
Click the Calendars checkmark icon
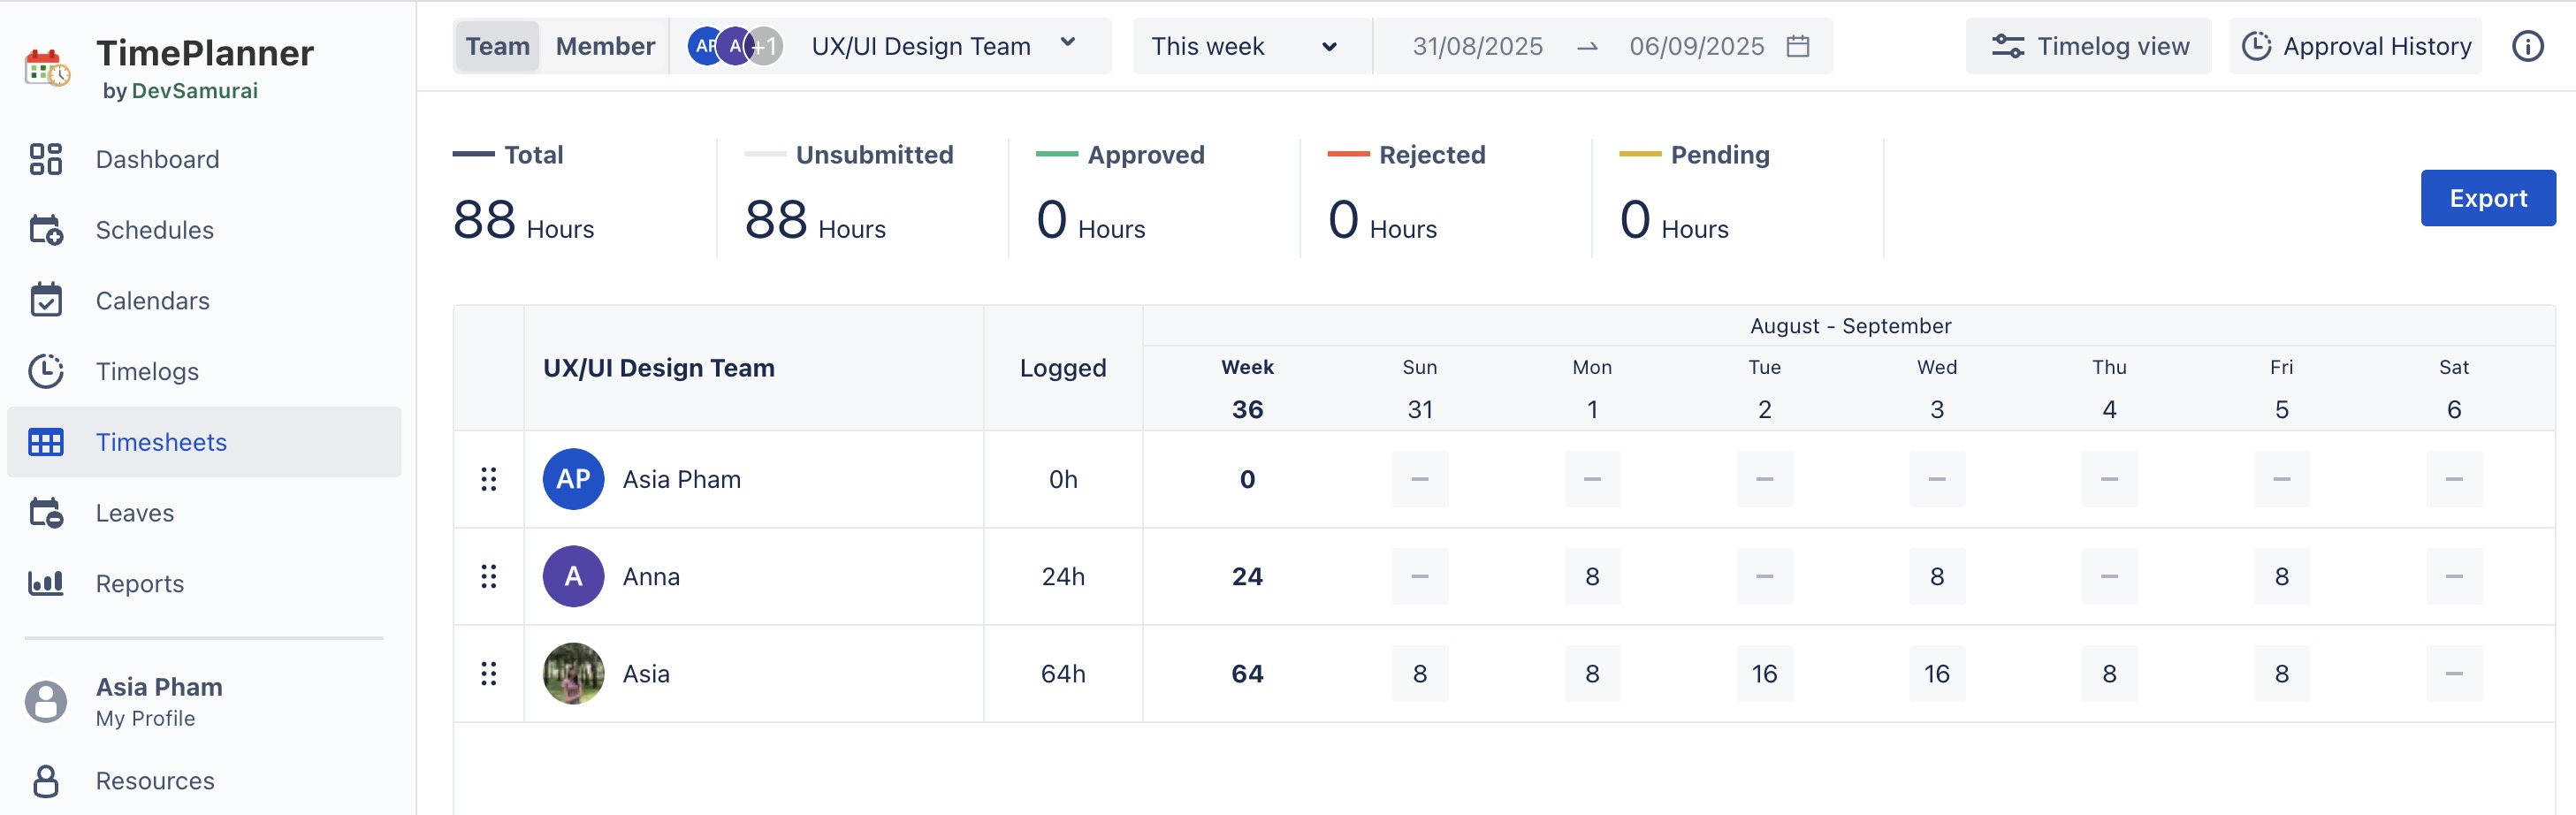click(x=46, y=300)
